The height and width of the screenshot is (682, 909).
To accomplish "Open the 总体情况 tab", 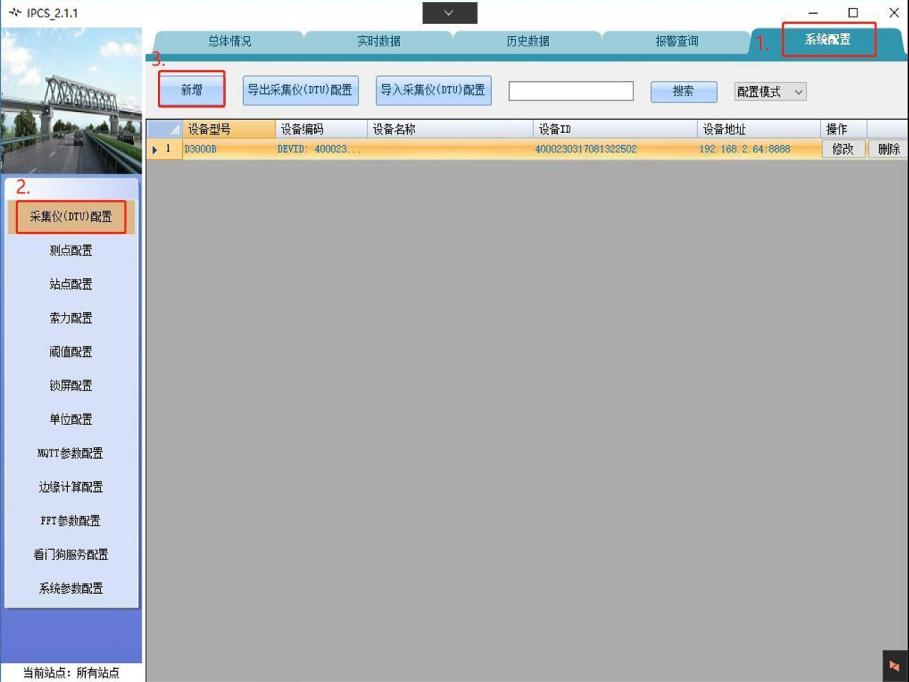I will tap(229, 42).
